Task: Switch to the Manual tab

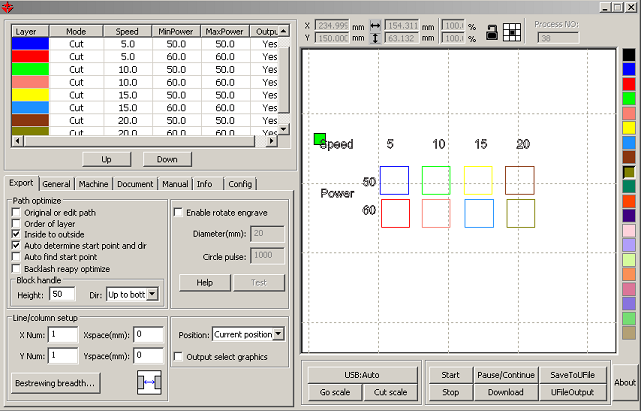Action: 175,184
